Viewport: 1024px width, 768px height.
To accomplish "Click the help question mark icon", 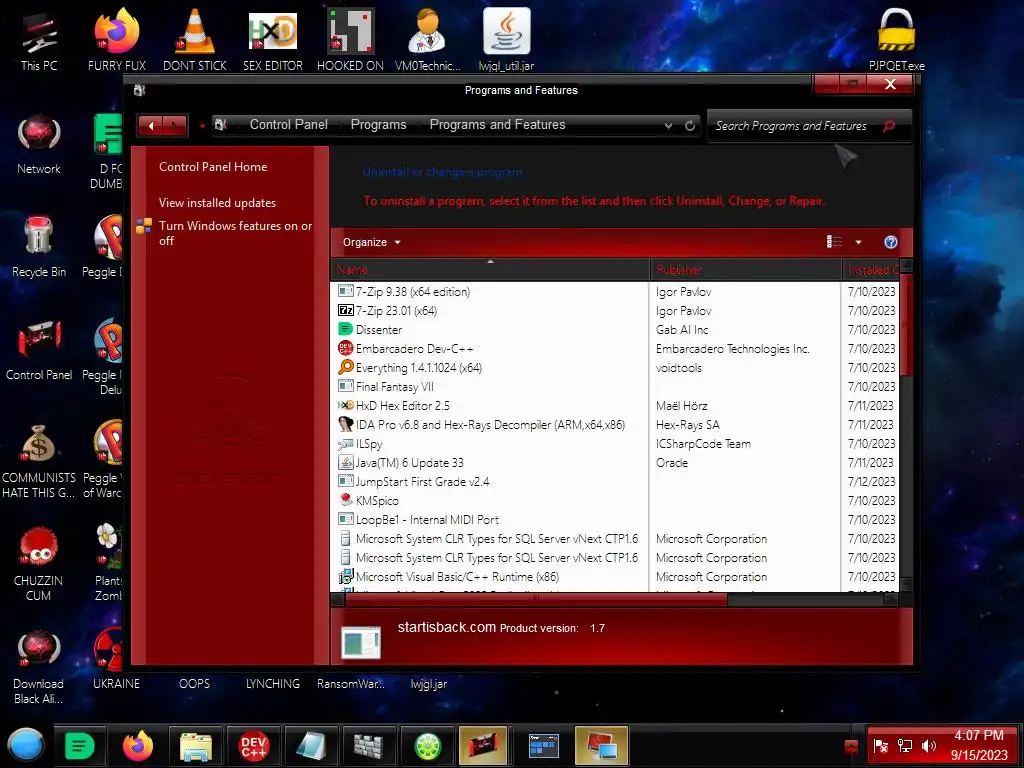I will [x=890, y=242].
